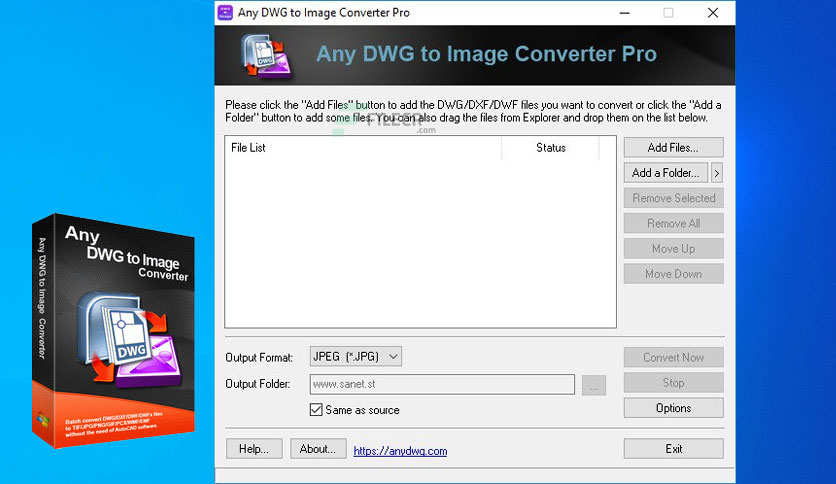Click the browse button beside Output Folder

tap(594, 385)
